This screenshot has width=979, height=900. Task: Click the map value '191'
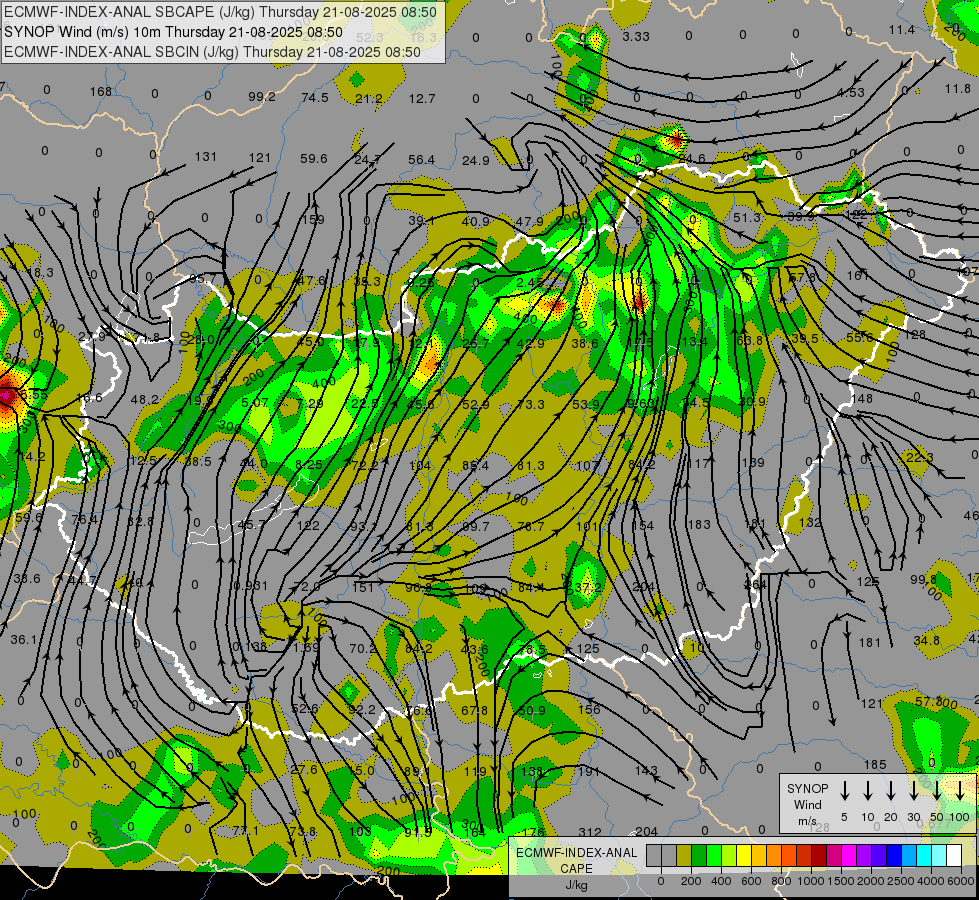pyautogui.click(x=589, y=771)
